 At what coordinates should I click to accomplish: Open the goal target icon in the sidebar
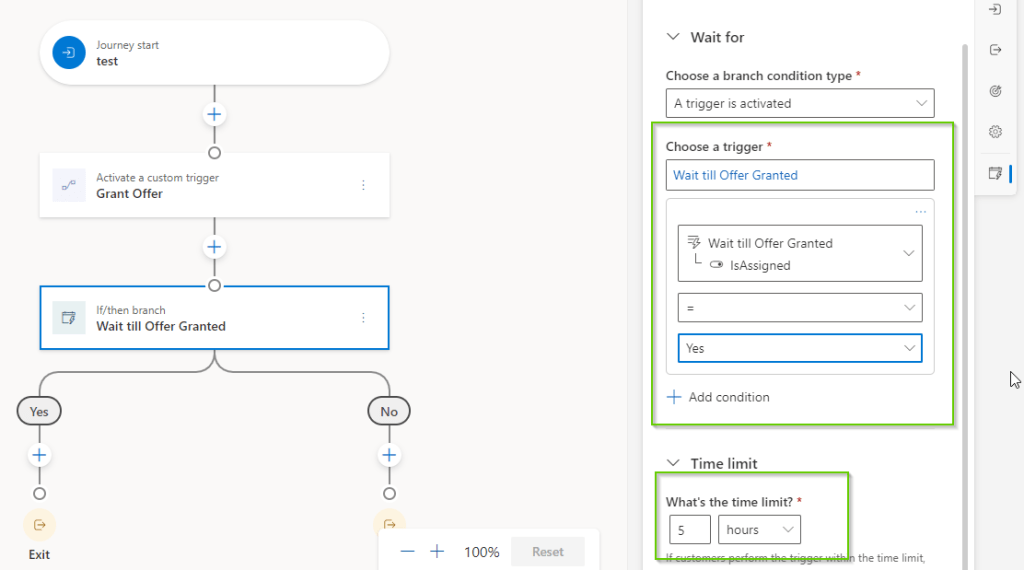coord(995,91)
